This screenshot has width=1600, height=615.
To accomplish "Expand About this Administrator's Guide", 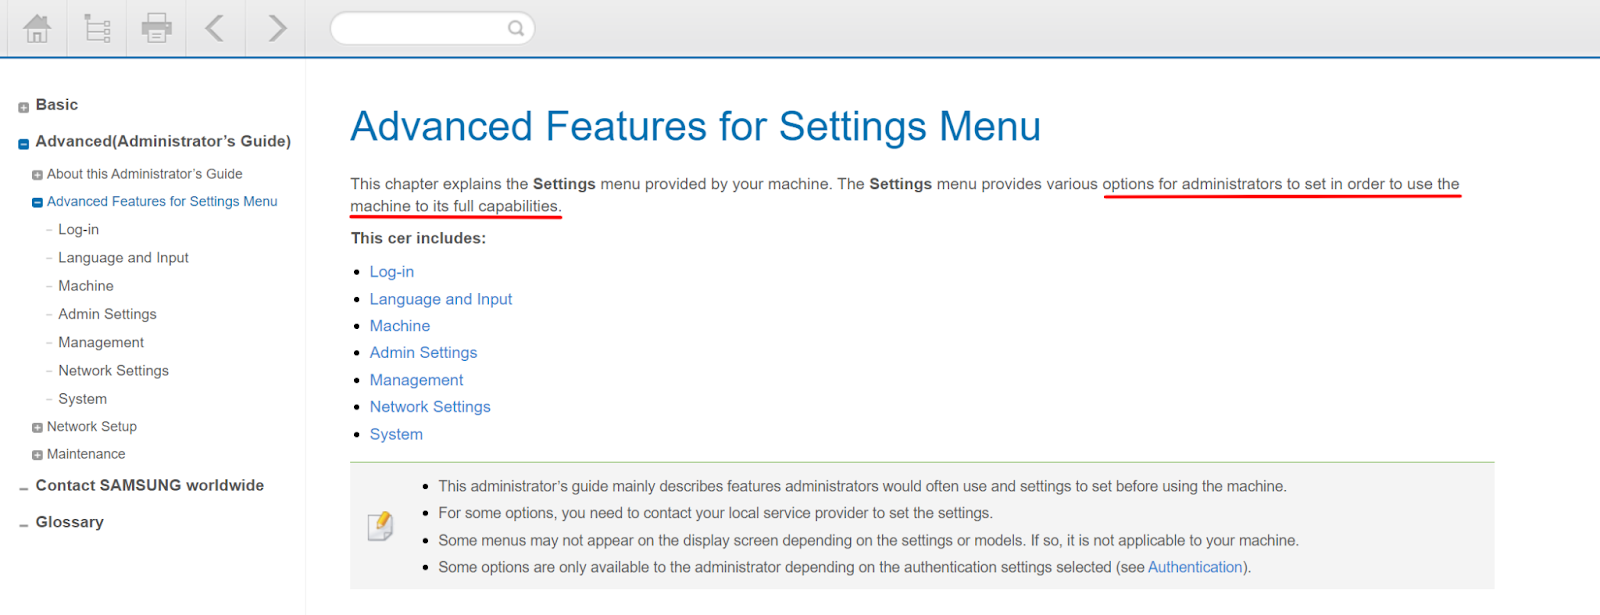I will point(37,175).
